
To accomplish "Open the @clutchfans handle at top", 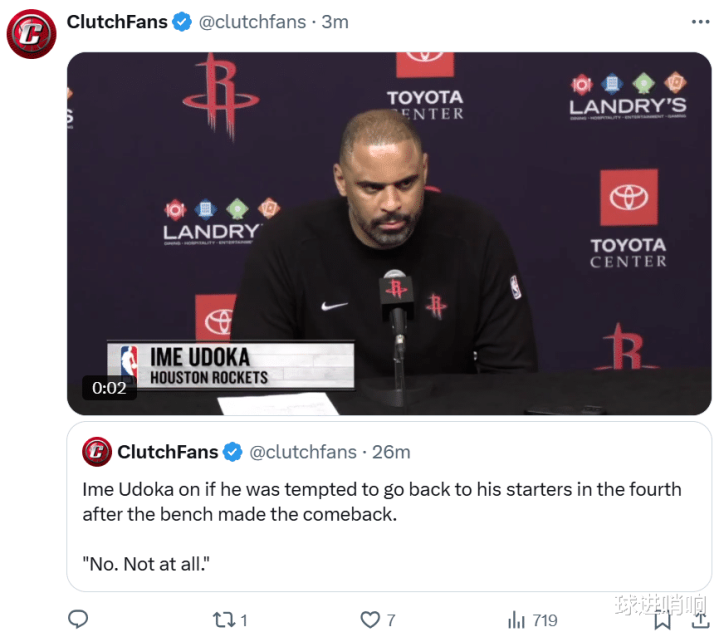I will (252, 22).
